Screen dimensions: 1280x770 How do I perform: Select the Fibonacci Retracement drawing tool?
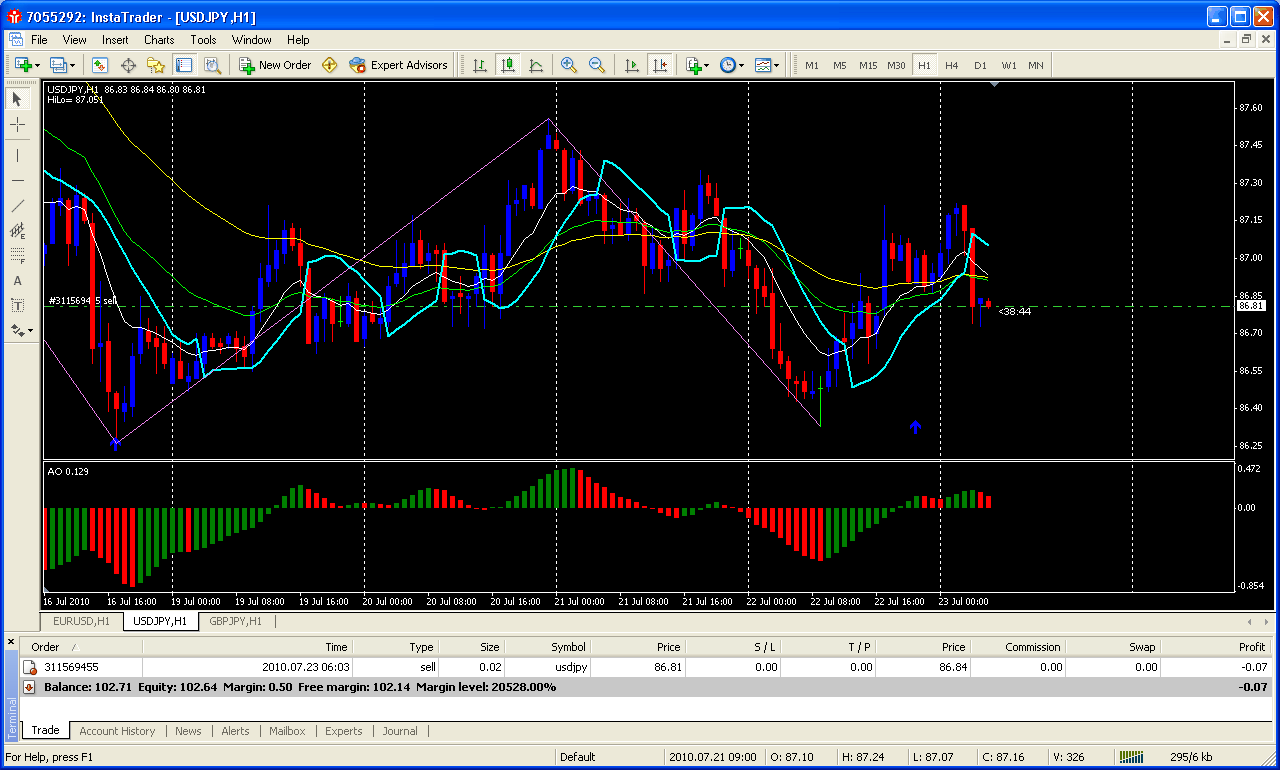17,255
